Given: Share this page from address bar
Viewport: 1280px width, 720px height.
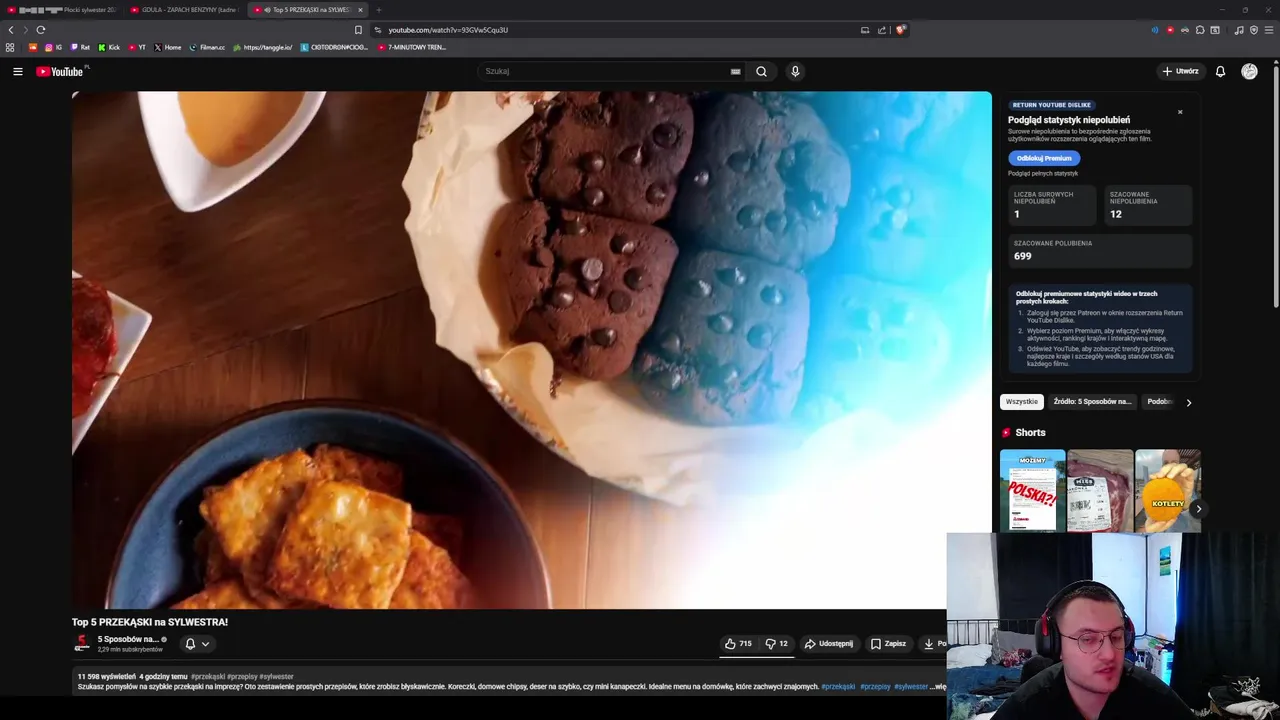Looking at the screenshot, I should coord(882,30).
